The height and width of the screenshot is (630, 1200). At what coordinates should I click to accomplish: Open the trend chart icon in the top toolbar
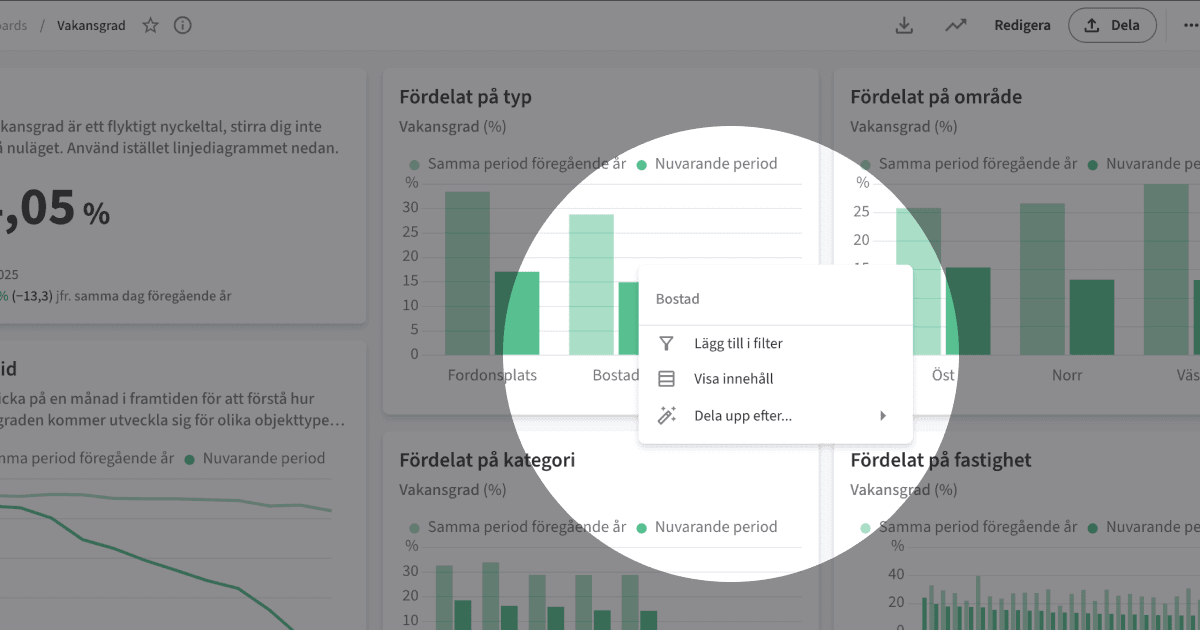(x=955, y=24)
